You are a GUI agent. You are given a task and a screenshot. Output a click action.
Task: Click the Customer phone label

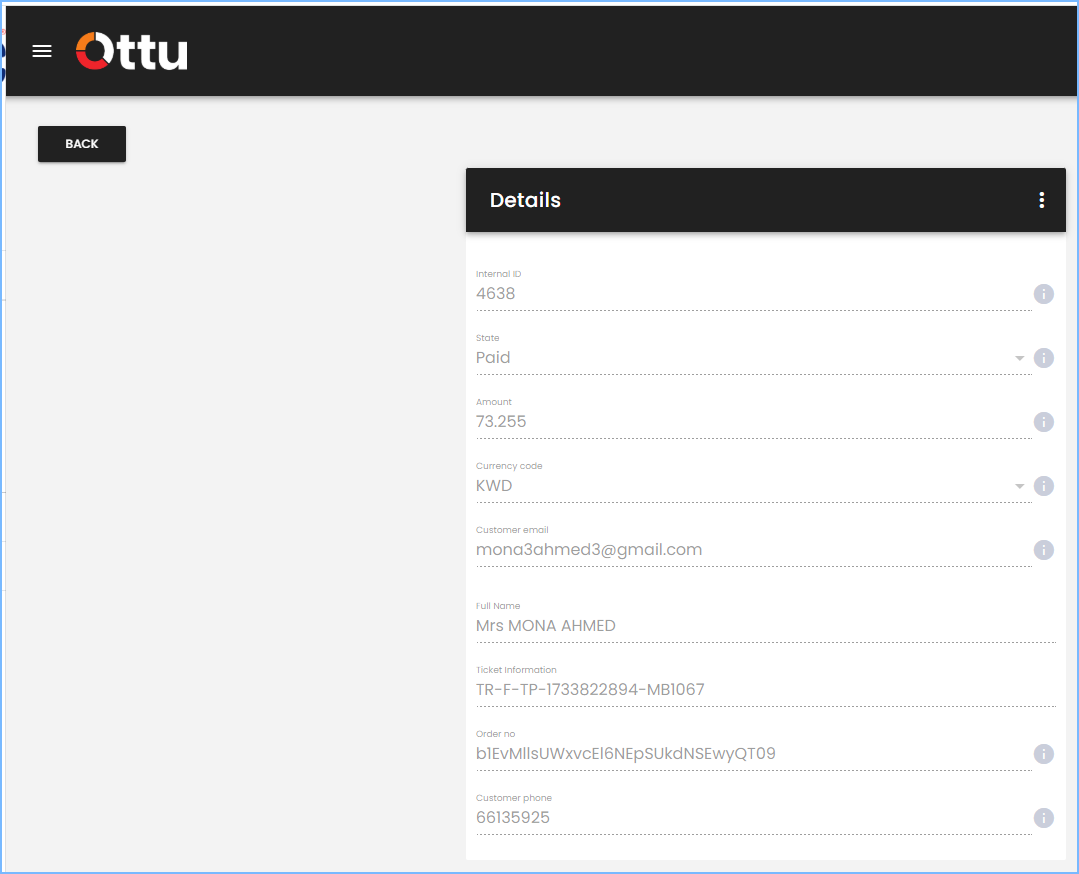pyautogui.click(x=513, y=798)
